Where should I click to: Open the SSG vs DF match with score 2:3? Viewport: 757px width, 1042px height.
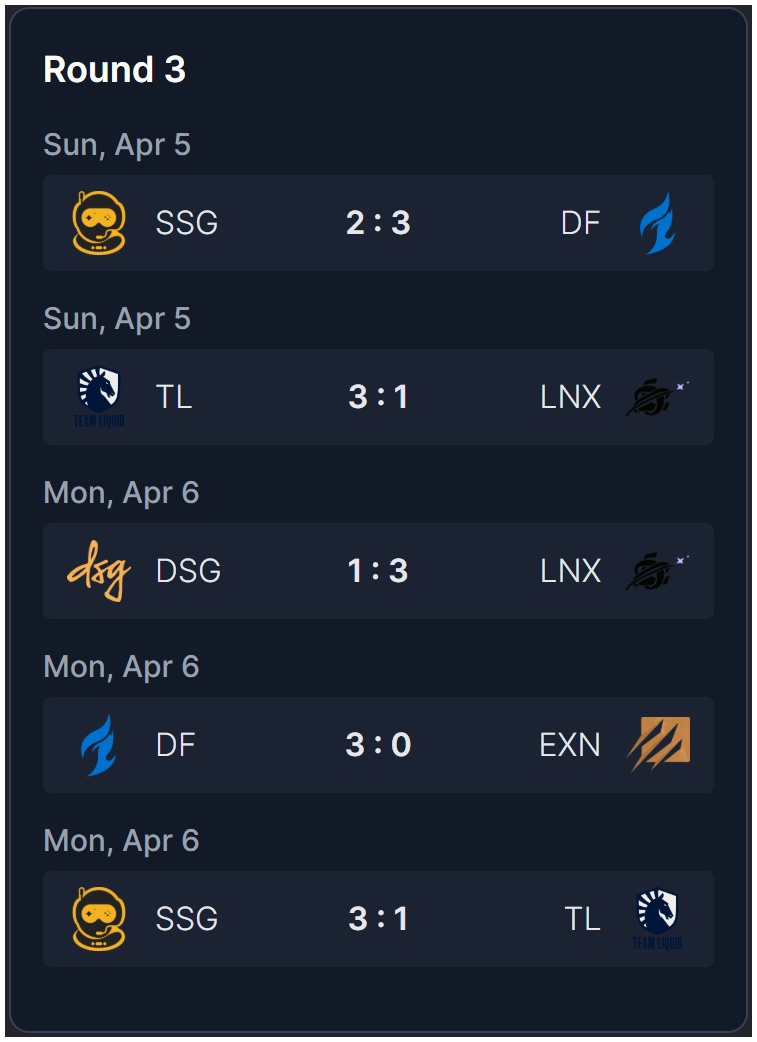tap(378, 222)
